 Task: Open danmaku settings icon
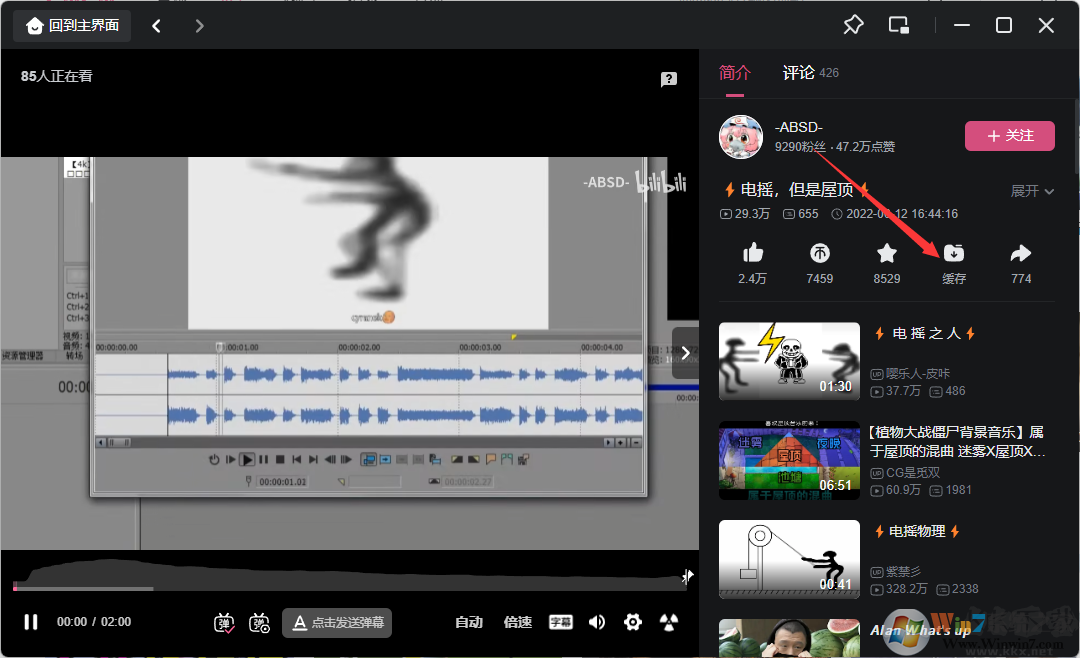(x=259, y=622)
